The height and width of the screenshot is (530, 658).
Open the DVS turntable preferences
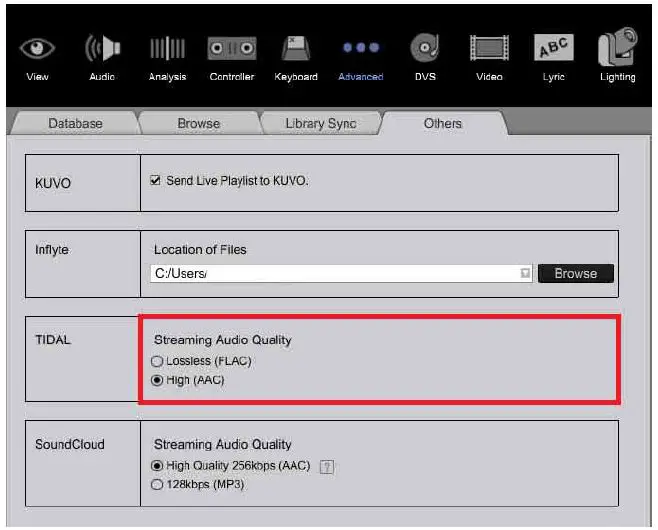425,47
